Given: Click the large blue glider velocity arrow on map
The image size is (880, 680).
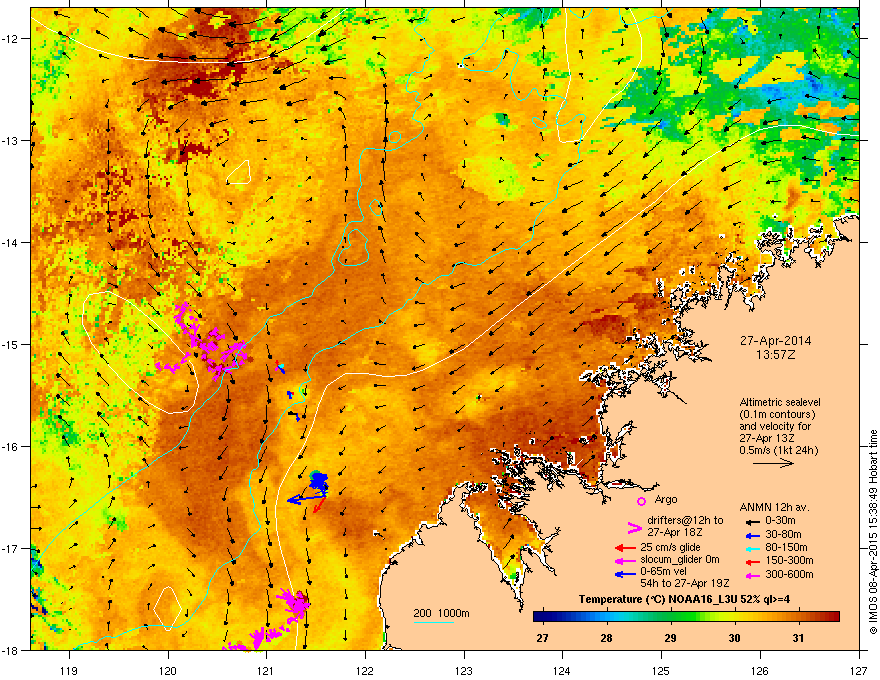Looking at the screenshot, I should click(x=306, y=498).
